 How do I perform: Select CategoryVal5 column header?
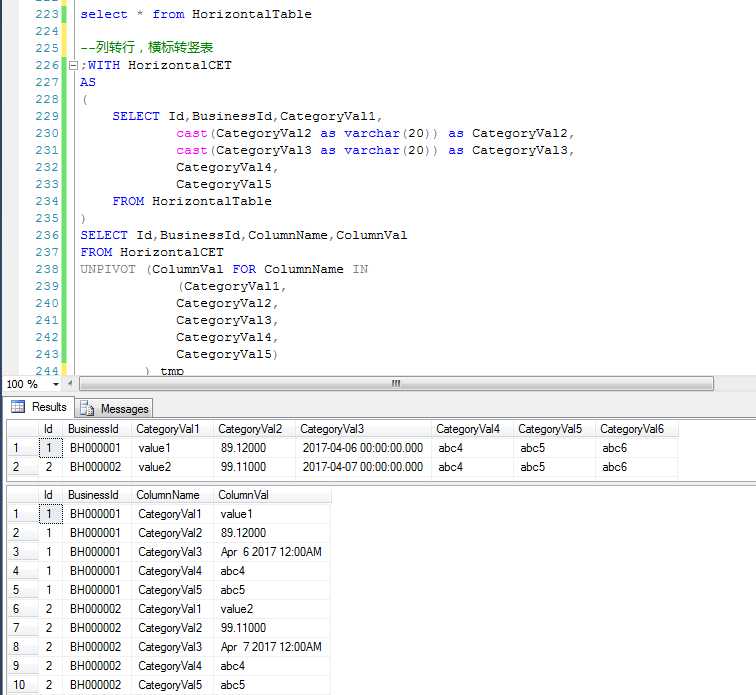pyautogui.click(x=554, y=429)
